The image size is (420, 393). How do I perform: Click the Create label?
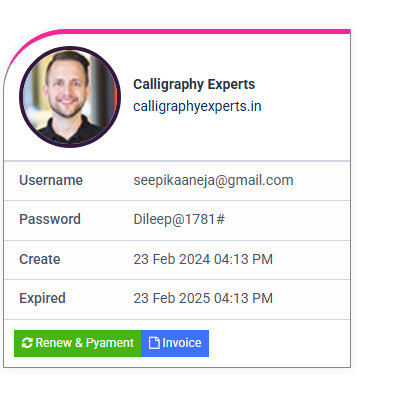pyautogui.click(x=40, y=259)
